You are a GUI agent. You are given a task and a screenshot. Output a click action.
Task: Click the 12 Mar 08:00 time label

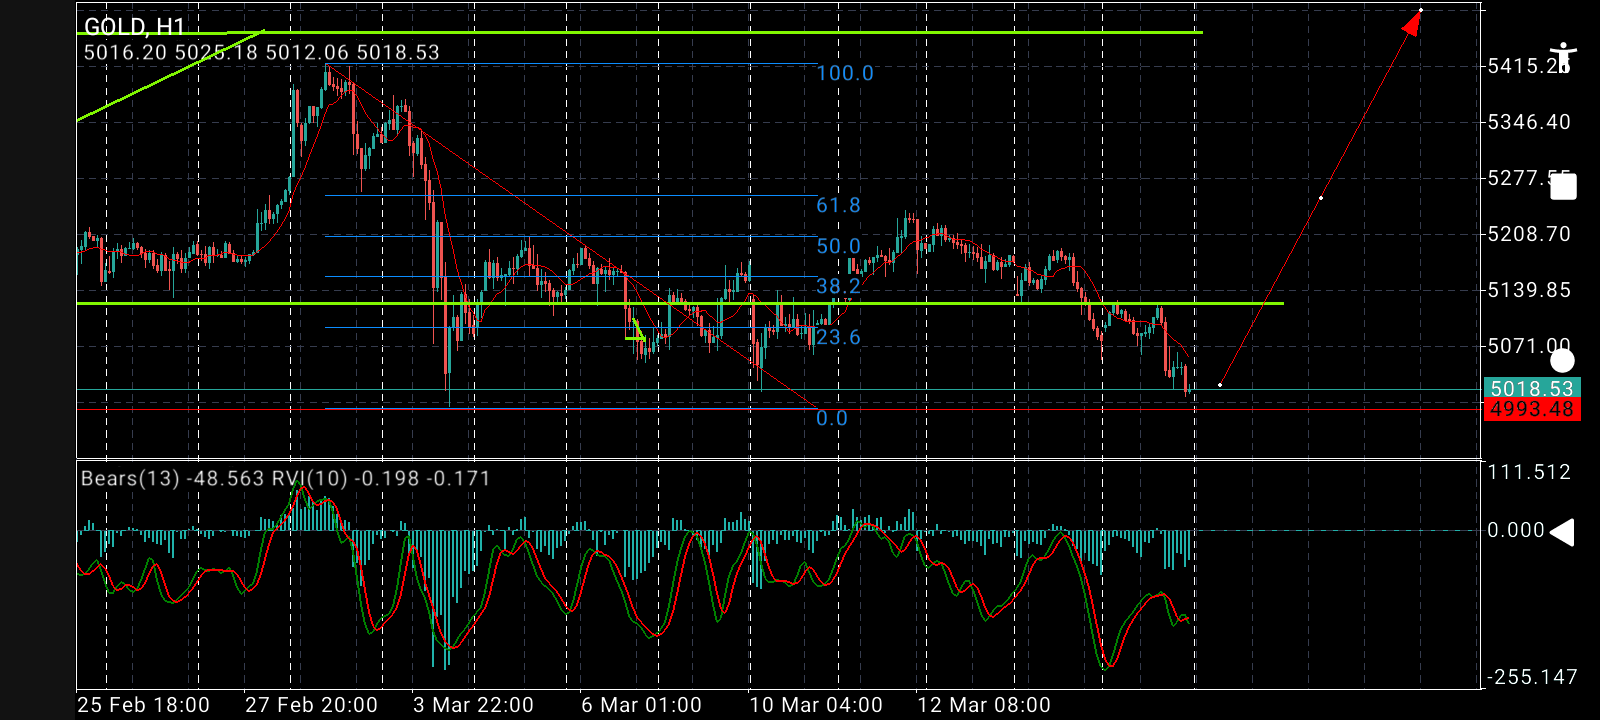tap(984, 705)
